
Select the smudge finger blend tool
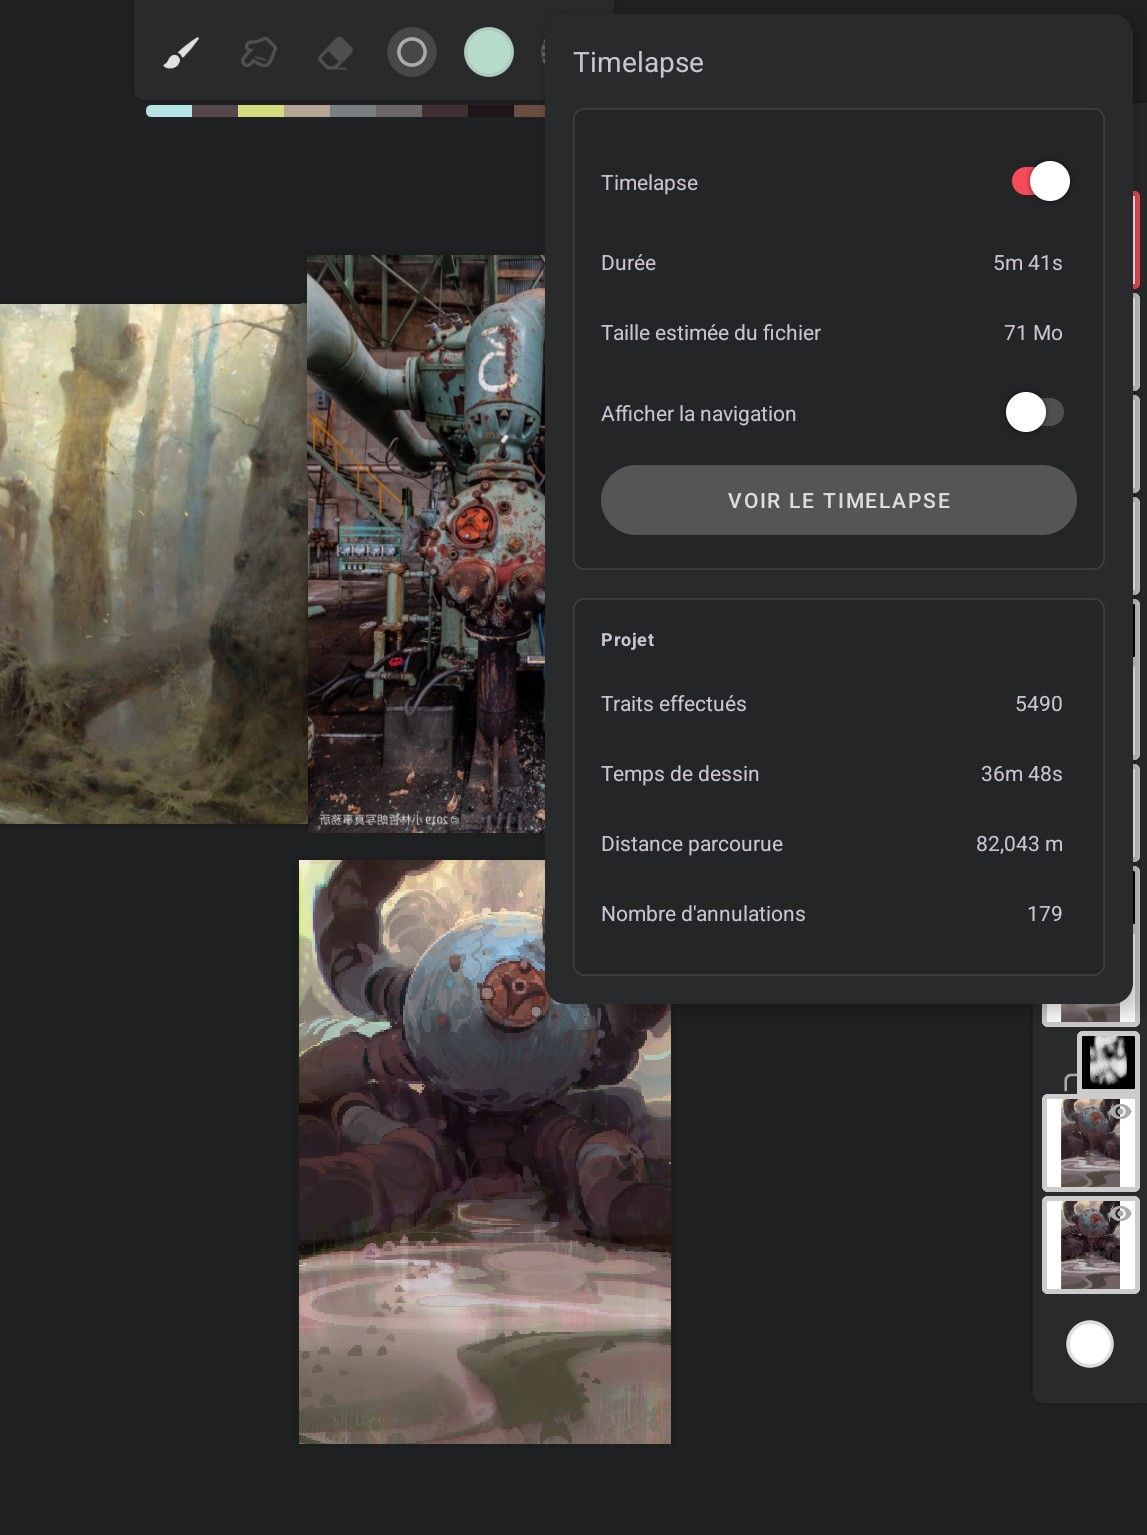(258, 53)
